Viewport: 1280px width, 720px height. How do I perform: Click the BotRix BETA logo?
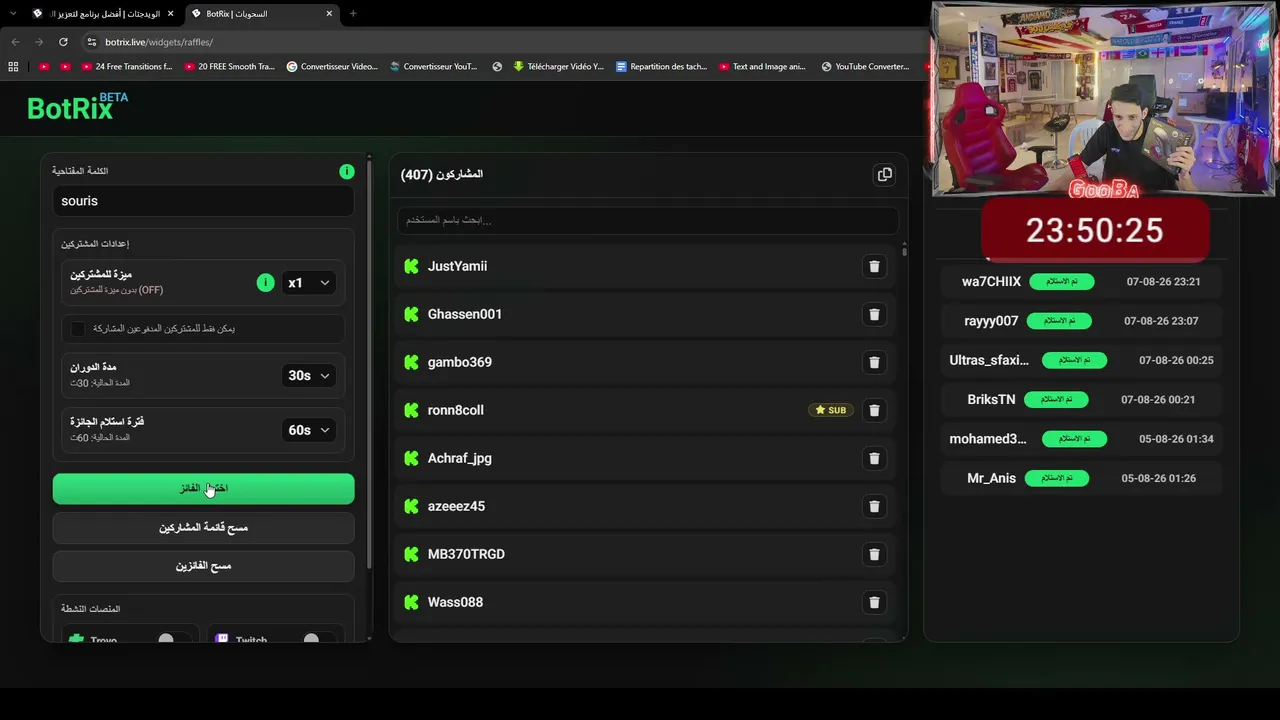tap(77, 107)
